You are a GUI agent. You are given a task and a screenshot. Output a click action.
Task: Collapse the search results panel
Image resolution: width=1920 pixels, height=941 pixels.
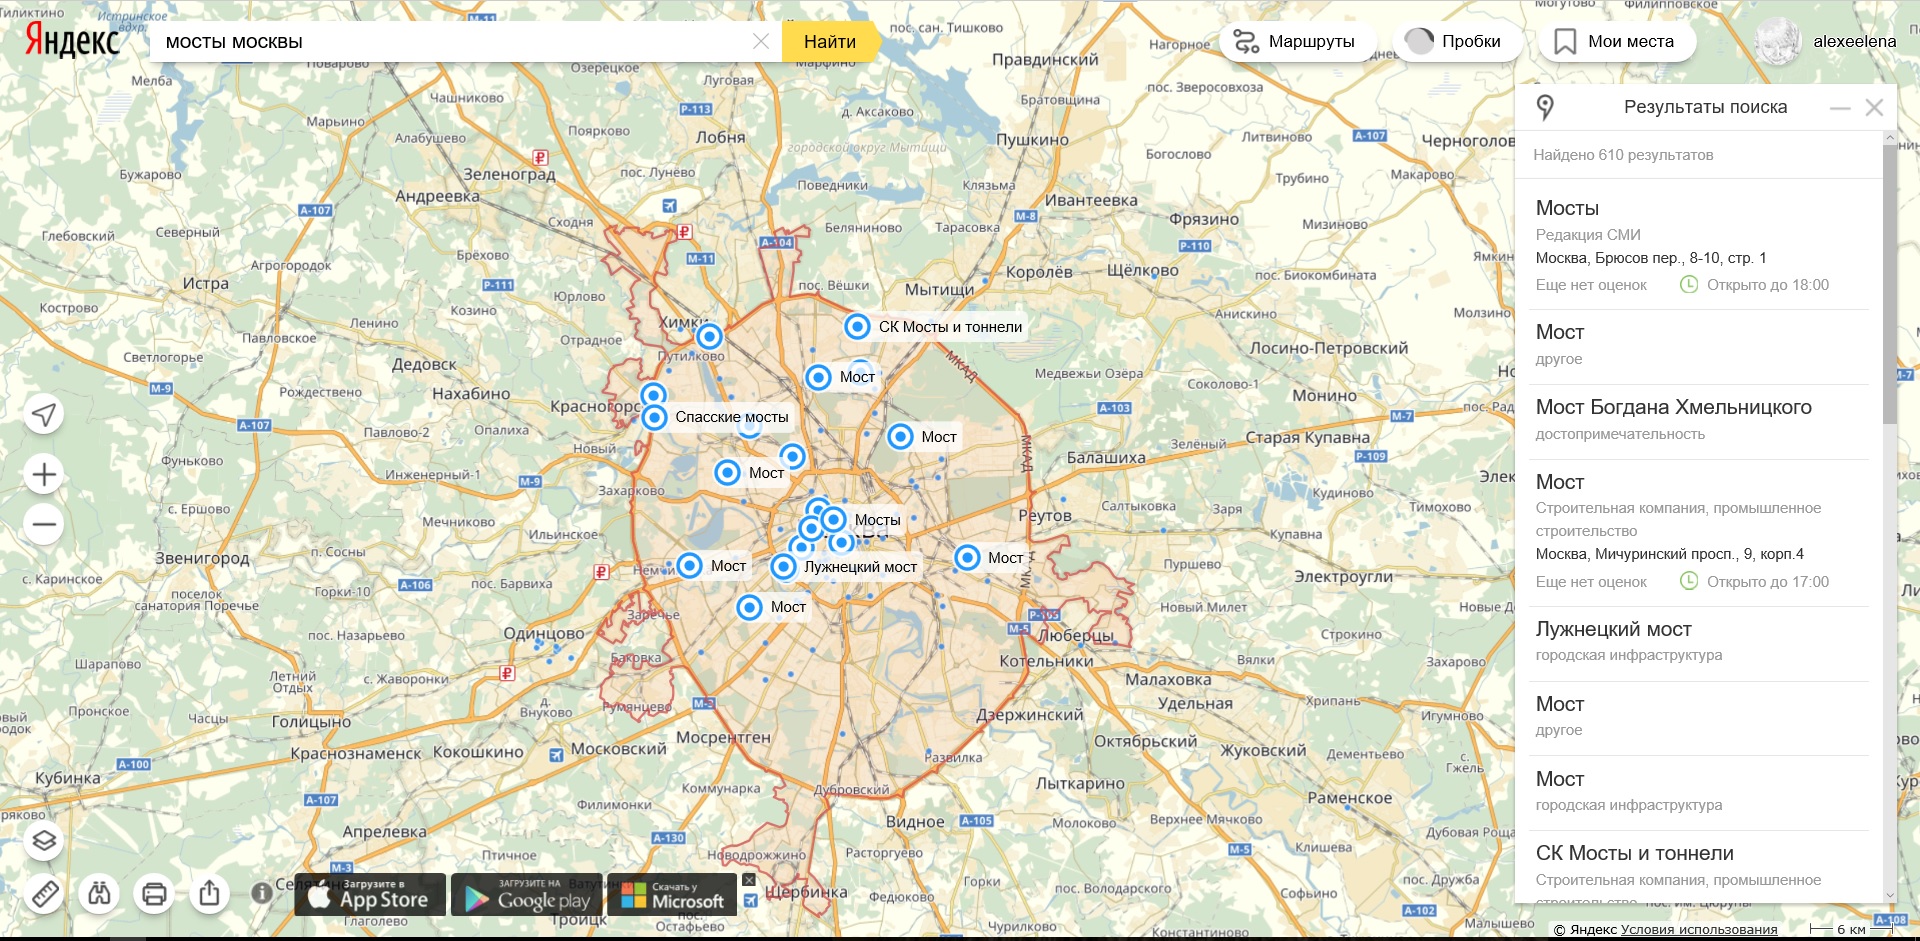tap(1840, 108)
